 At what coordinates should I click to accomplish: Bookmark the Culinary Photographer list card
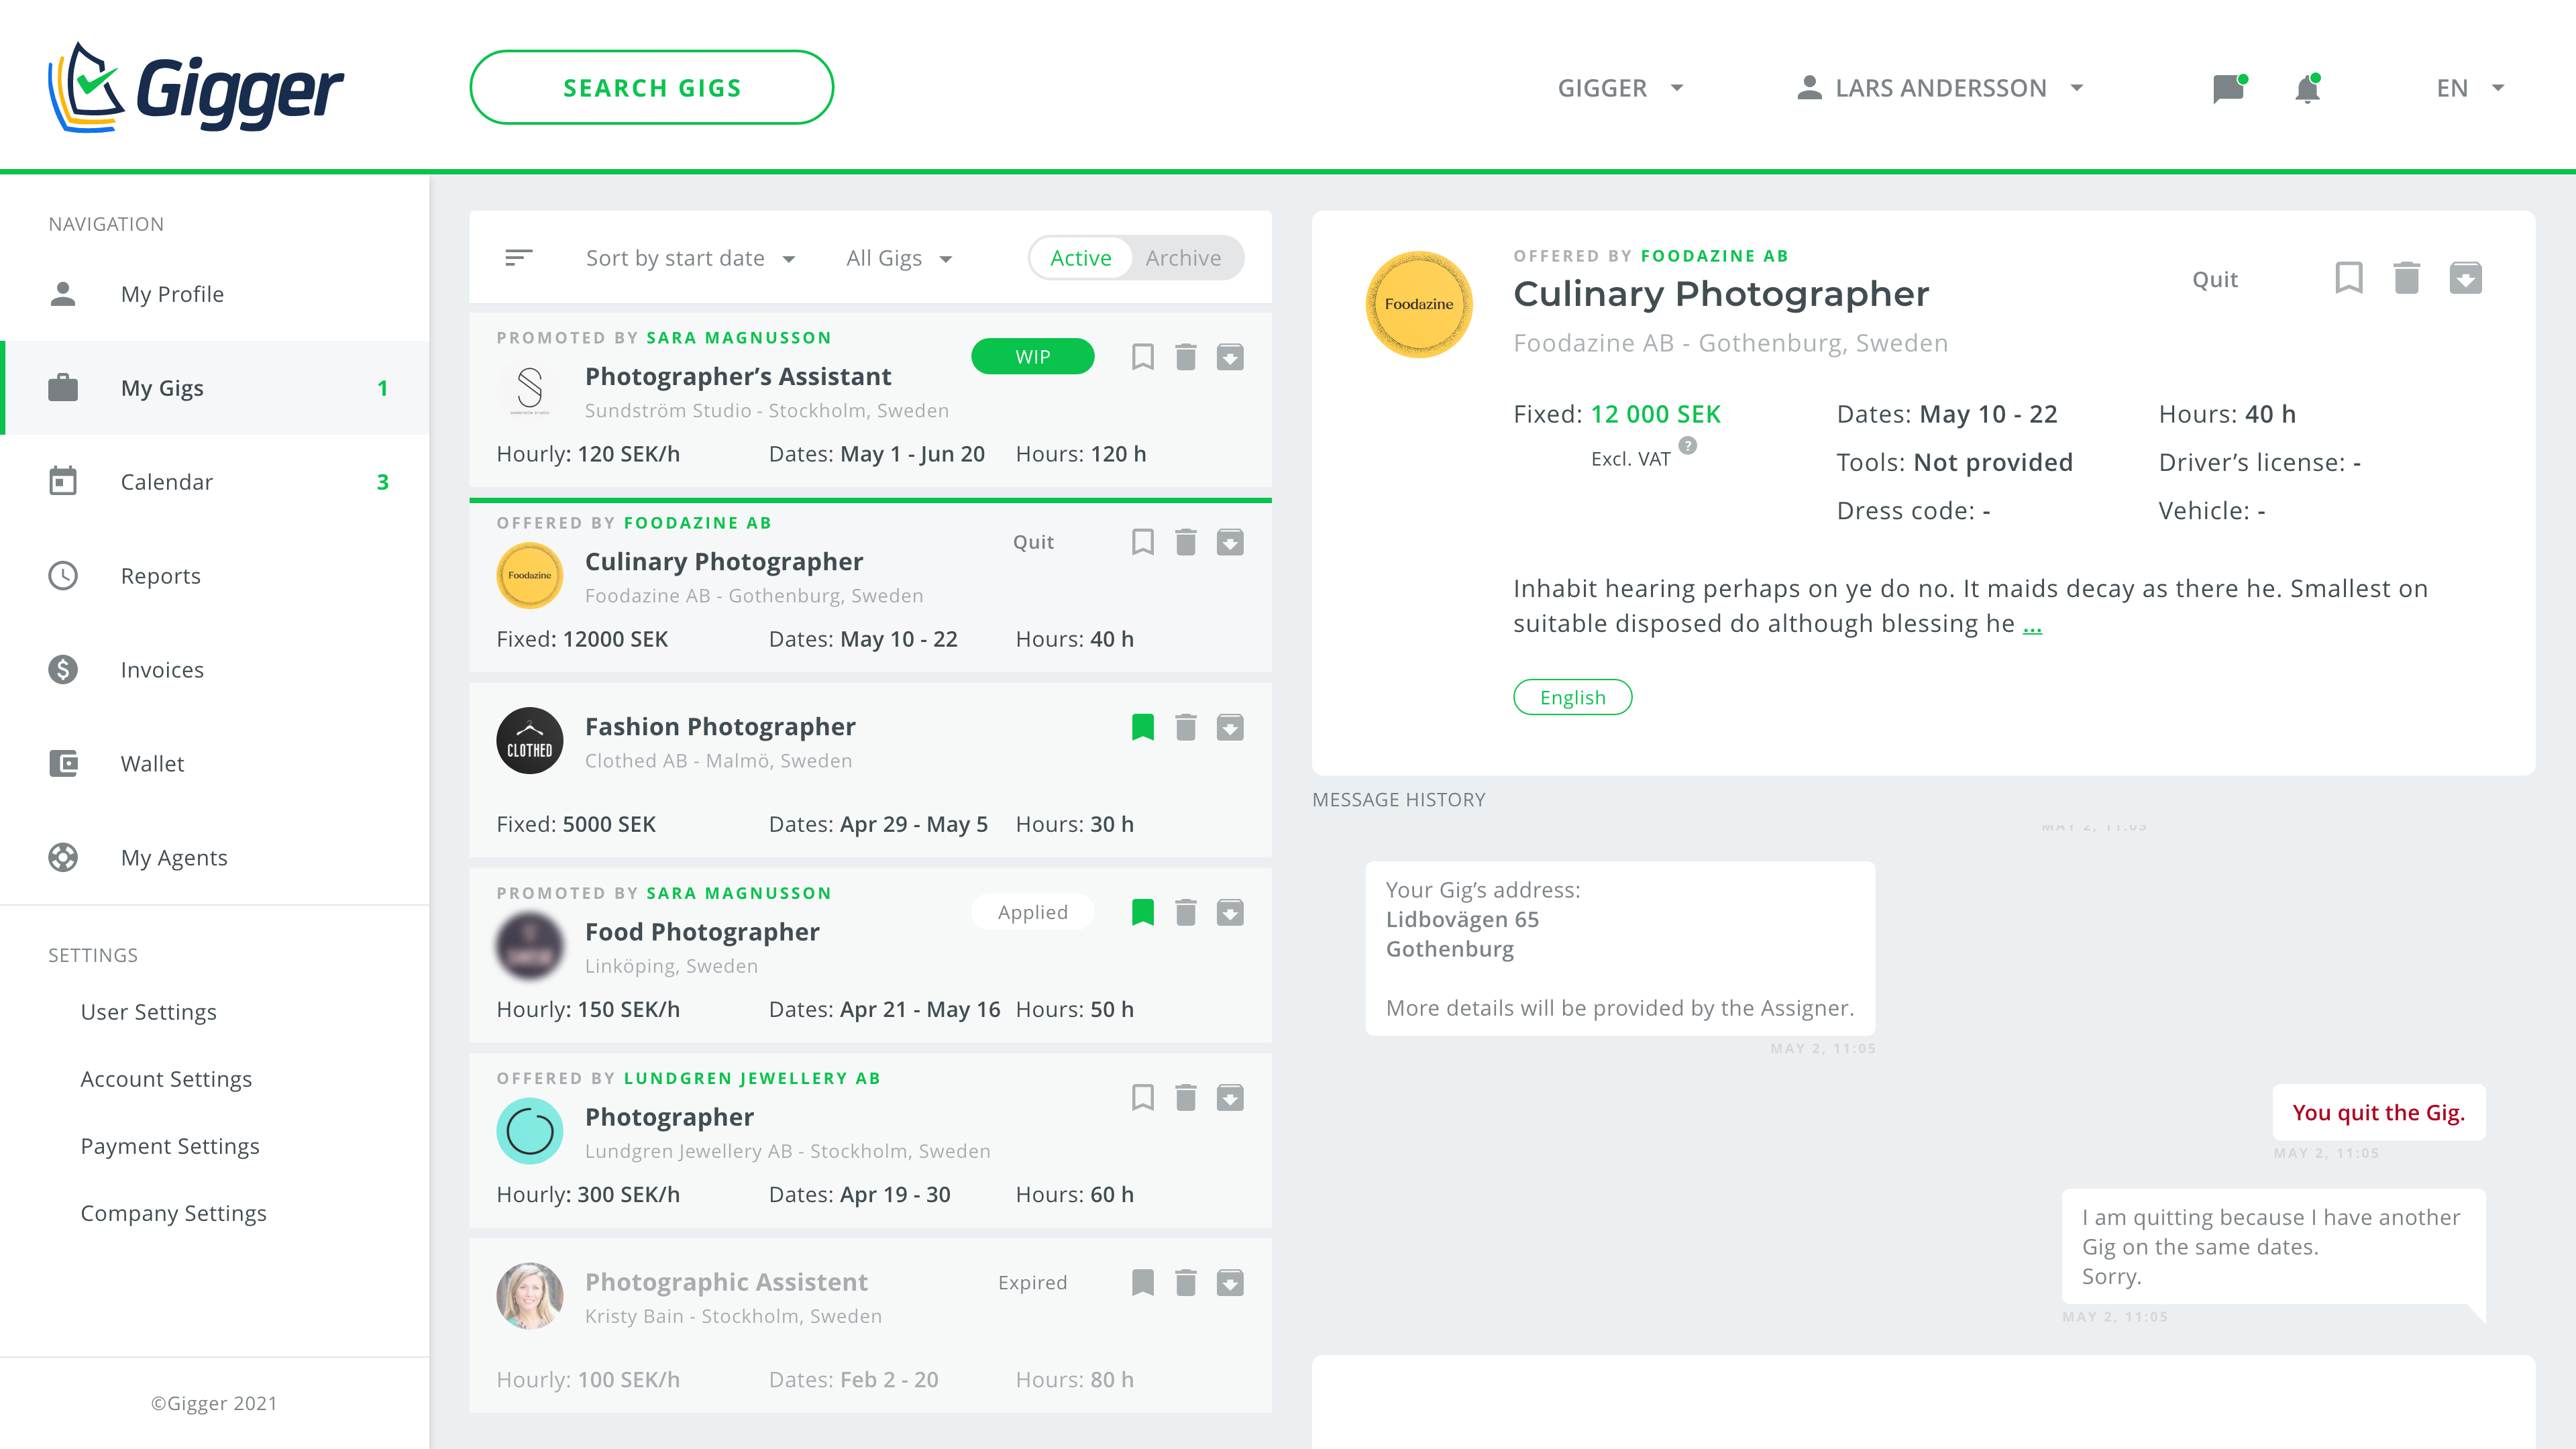click(1142, 542)
